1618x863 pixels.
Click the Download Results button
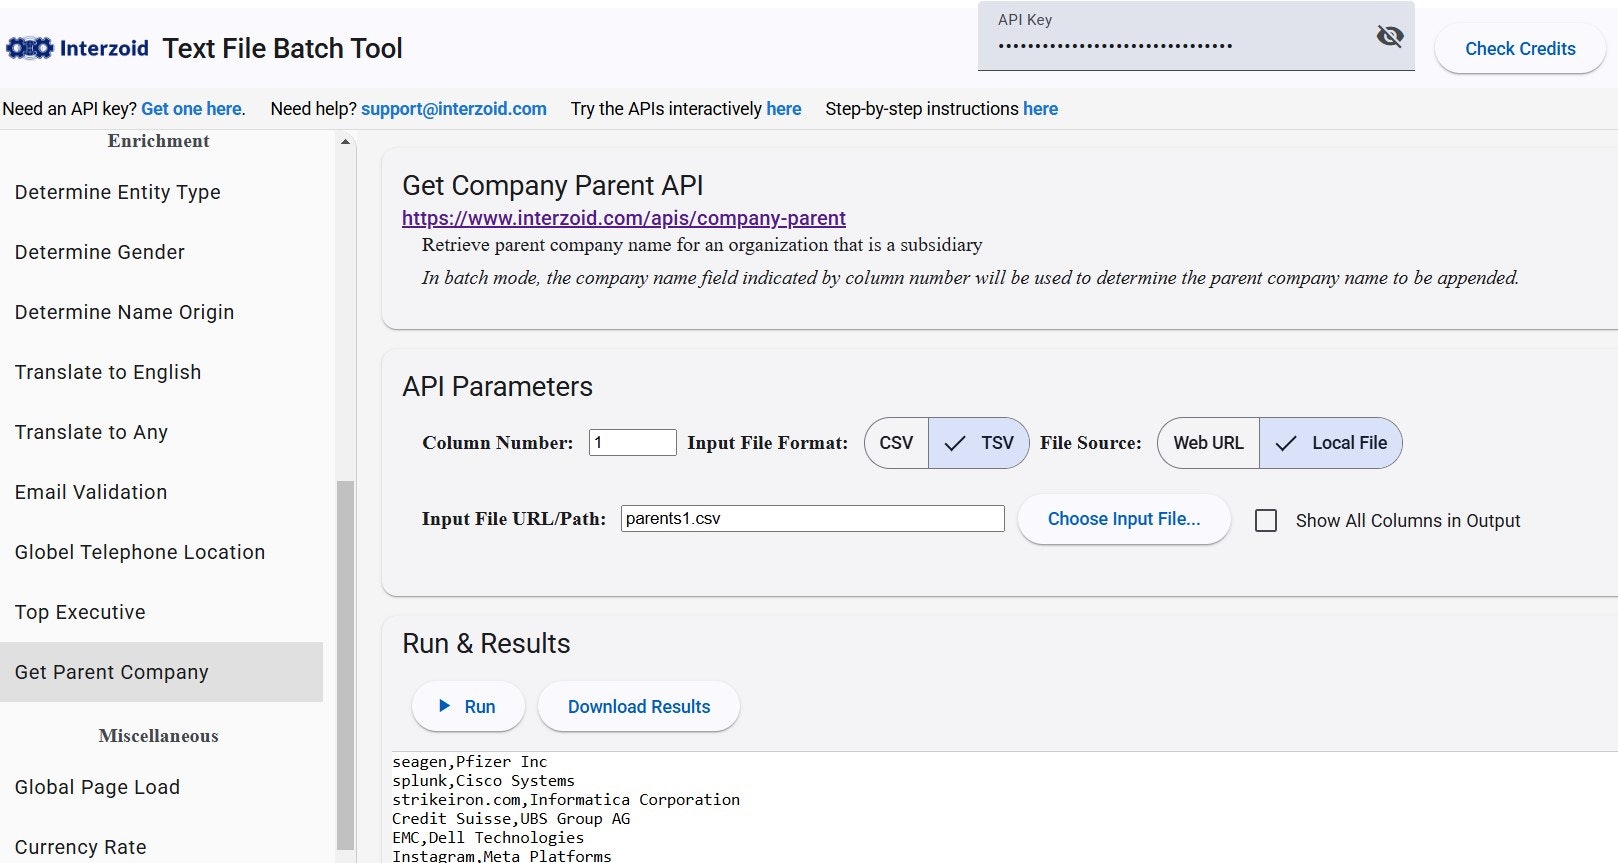[639, 707]
